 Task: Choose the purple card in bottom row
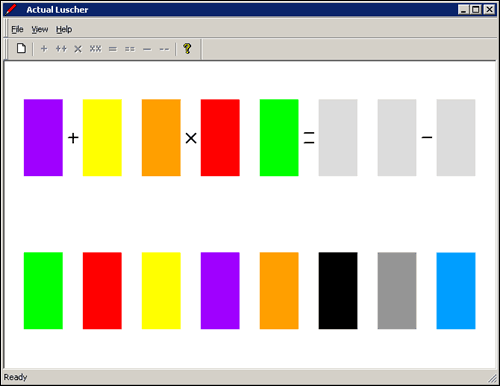220,291
